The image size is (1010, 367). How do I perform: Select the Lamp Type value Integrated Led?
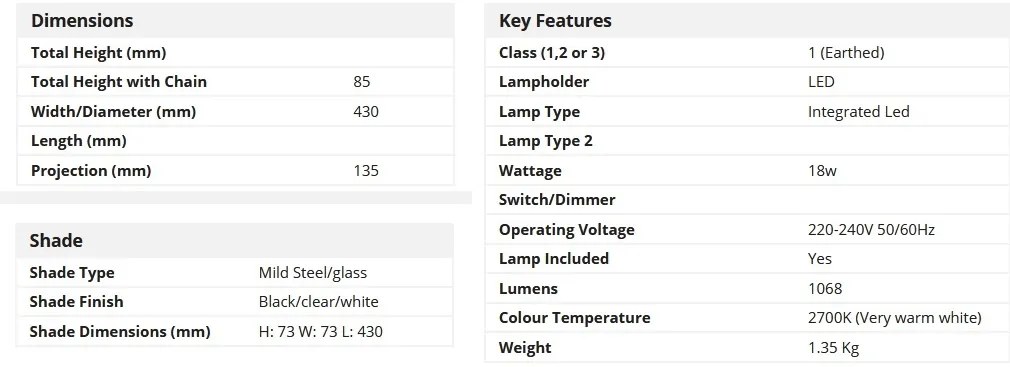pyautogui.click(x=859, y=112)
